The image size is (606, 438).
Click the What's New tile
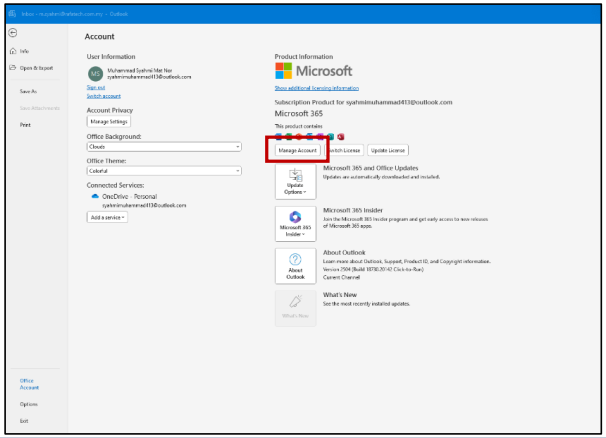(296, 308)
